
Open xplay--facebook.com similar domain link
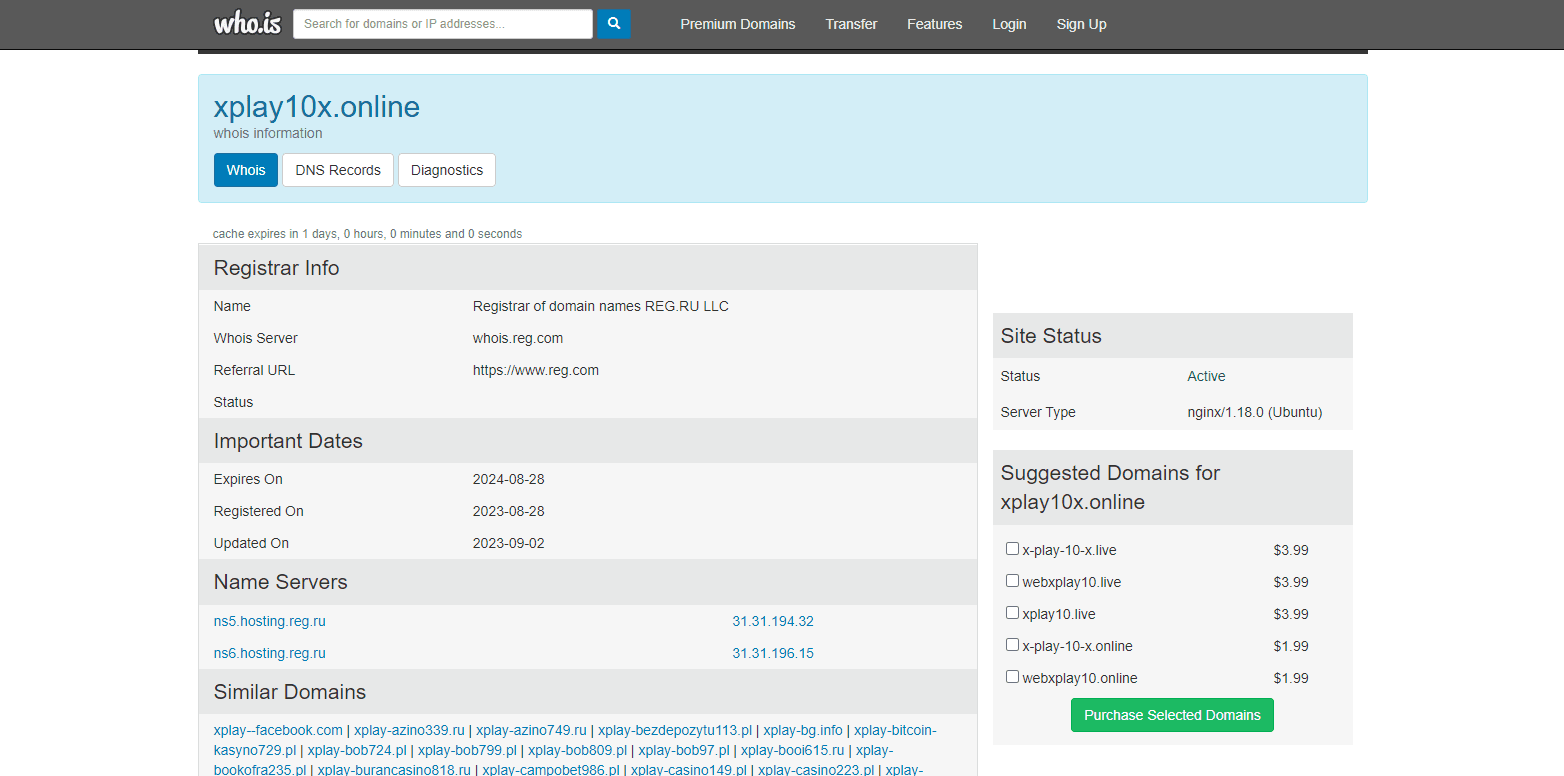(278, 730)
